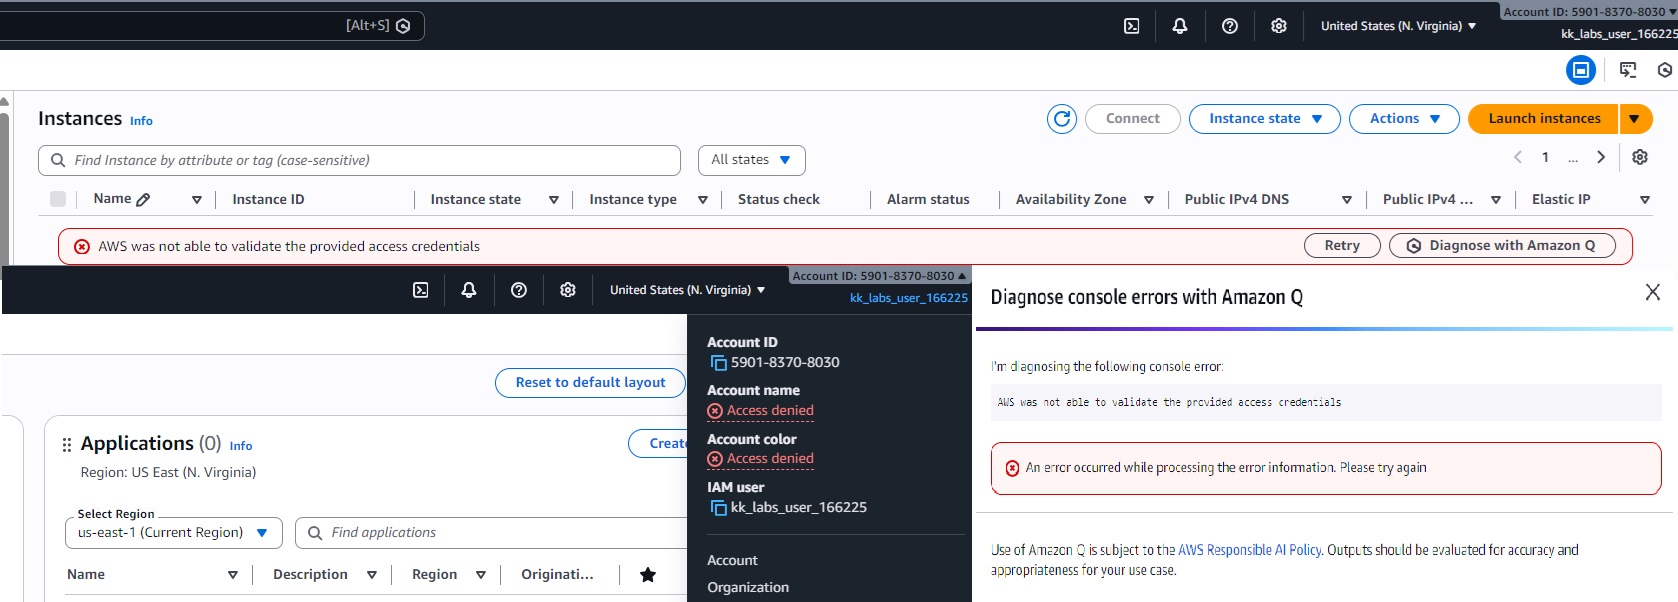
Task: Open the All states filter
Action: point(751,160)
